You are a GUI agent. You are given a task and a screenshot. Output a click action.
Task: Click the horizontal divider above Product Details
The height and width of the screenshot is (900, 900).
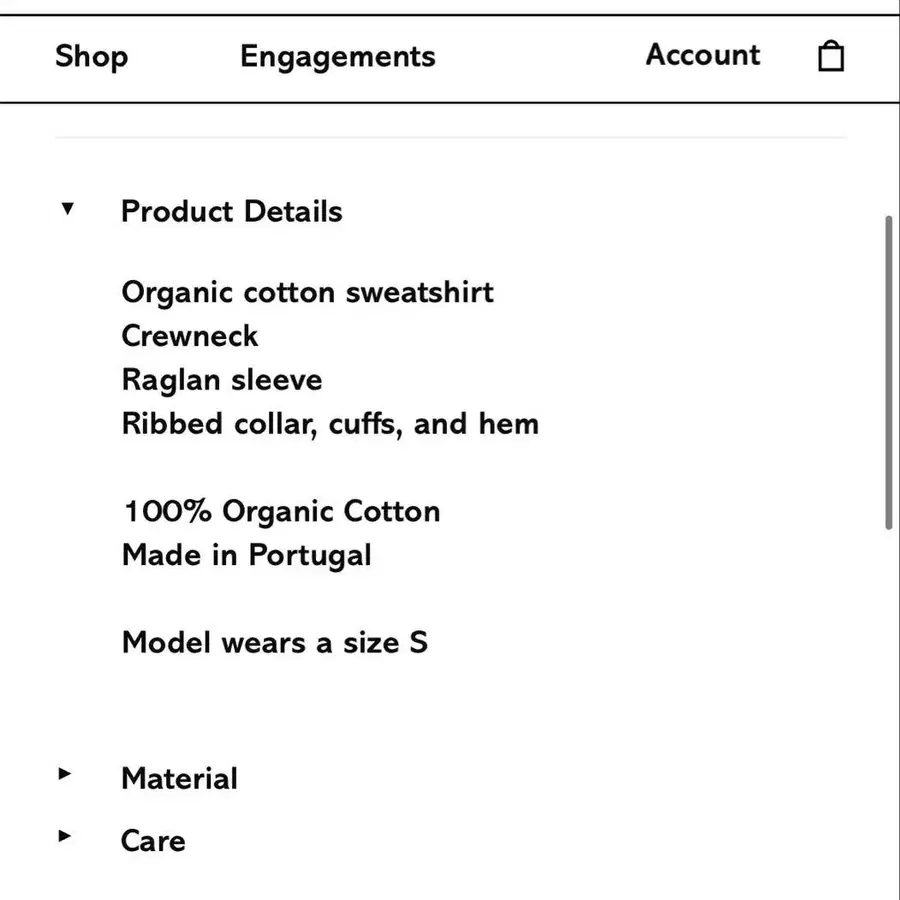click(x=451, y=138)
